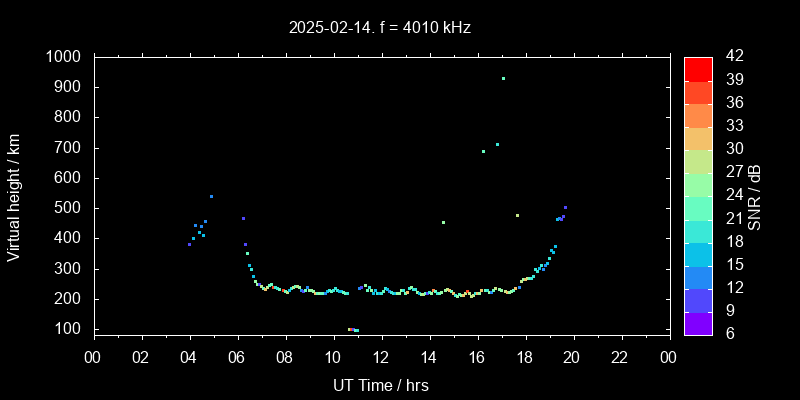Viewport: 800px width, 400px height.
Task: Select the 'UT Time / hrs' axis label
Action: tap(380, 385)
